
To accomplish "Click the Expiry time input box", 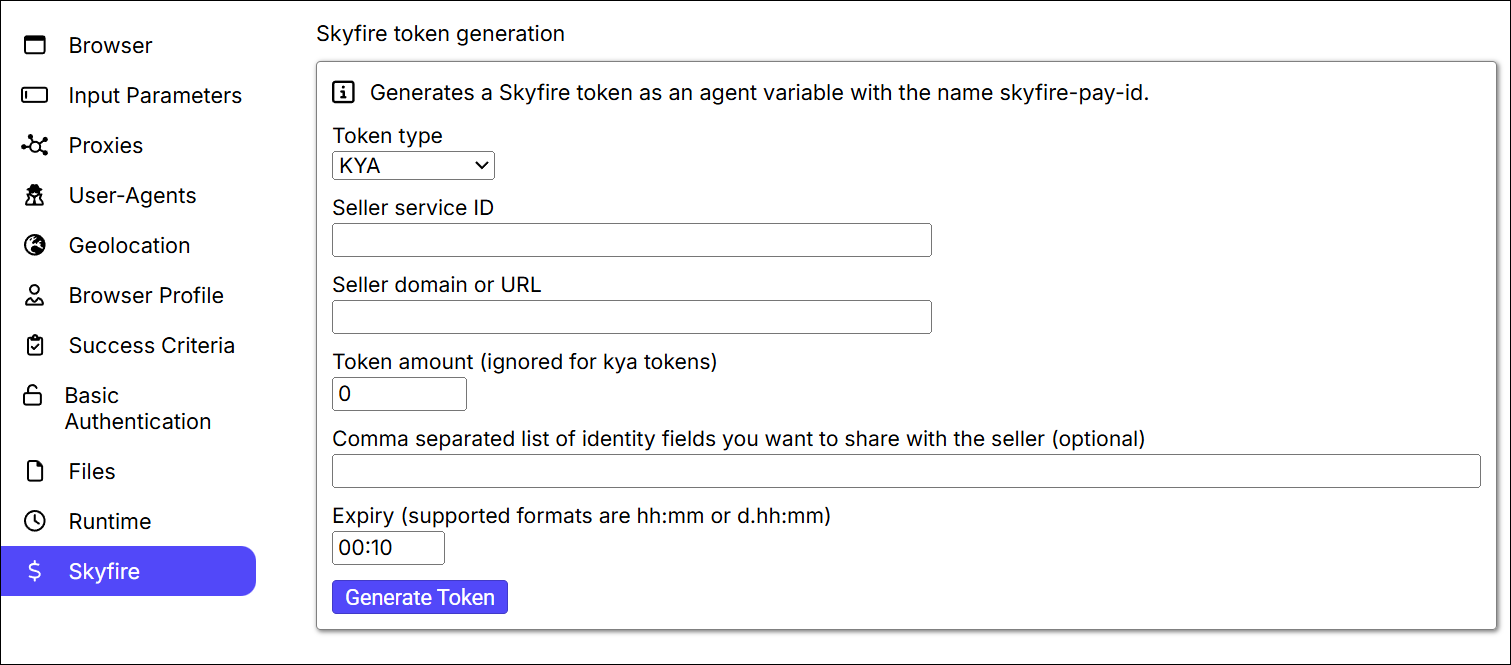I will coord(388,548).
